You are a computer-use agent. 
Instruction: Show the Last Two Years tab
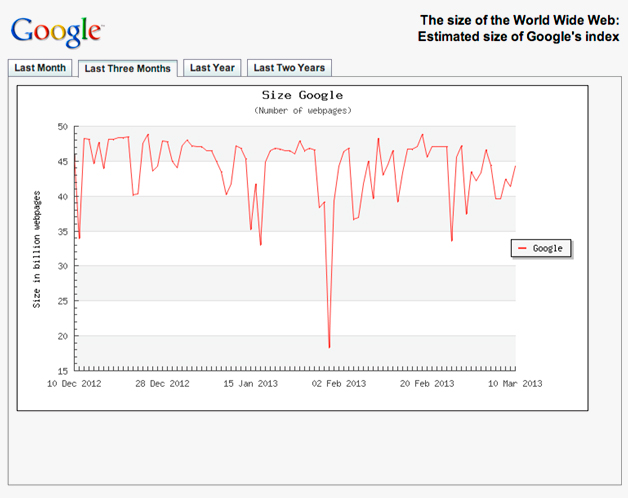[289, 68]
